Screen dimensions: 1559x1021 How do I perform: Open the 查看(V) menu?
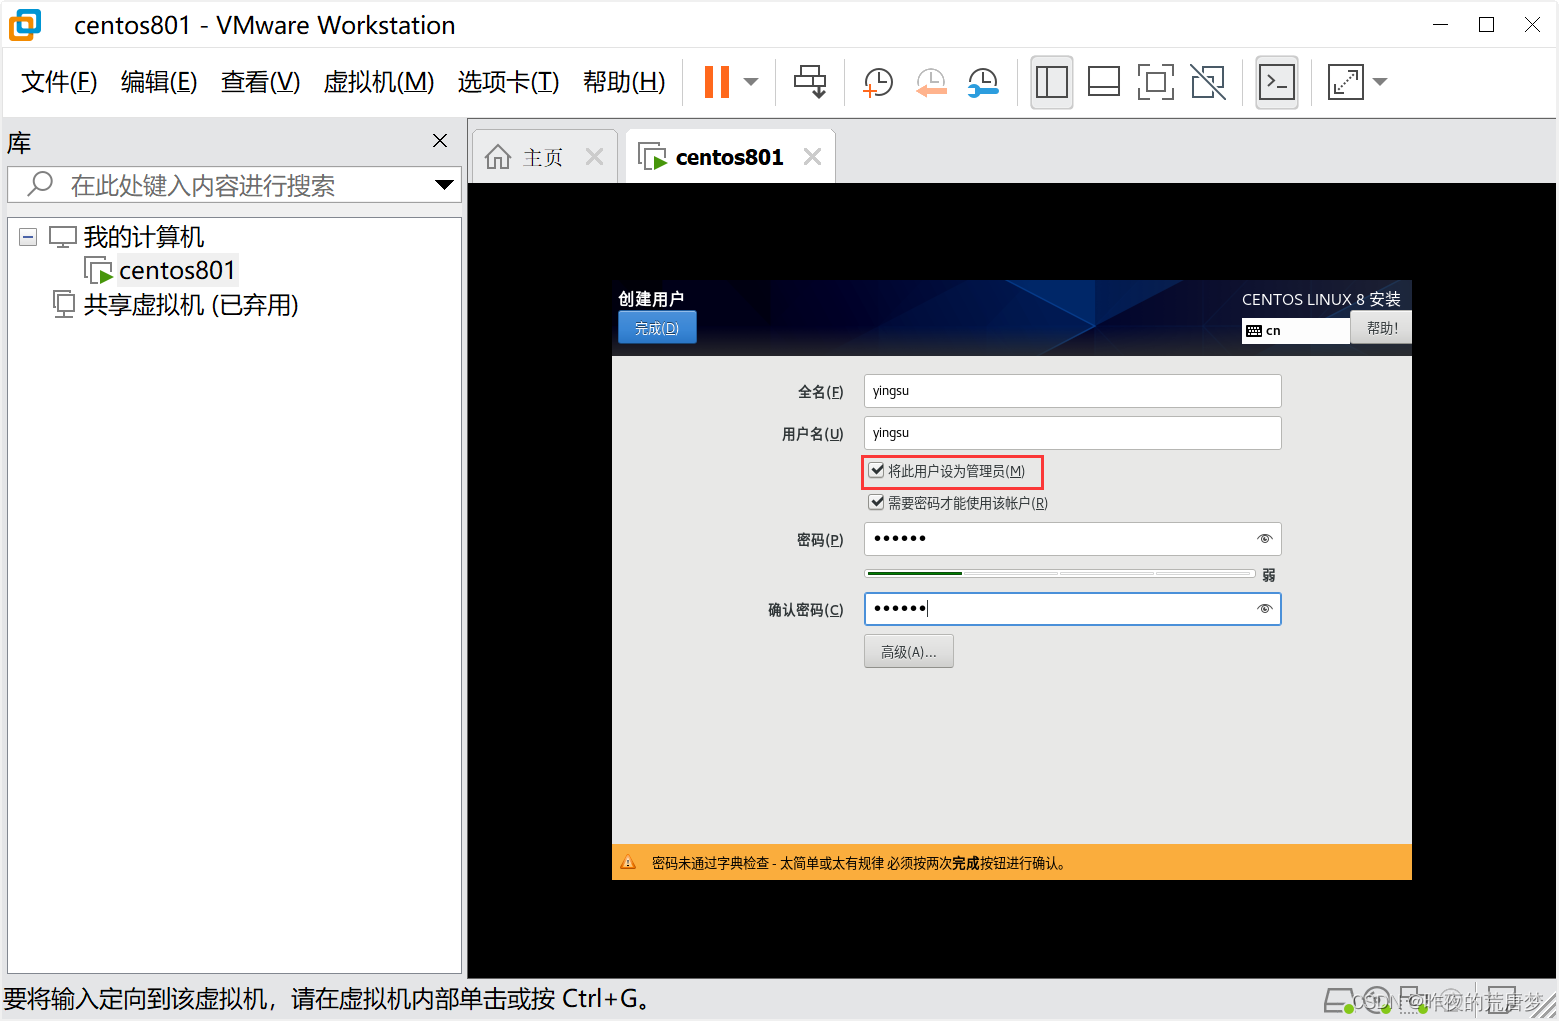260,82
